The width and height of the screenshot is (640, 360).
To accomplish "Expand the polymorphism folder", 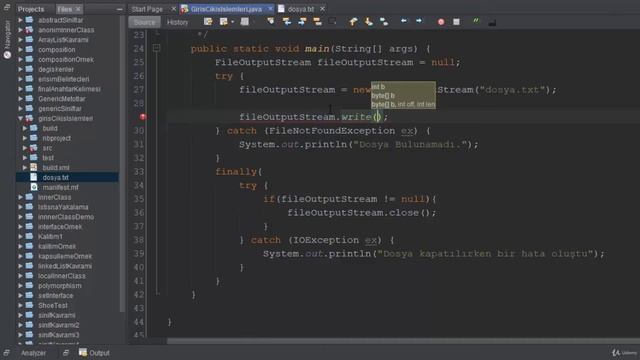I will 20,285.
